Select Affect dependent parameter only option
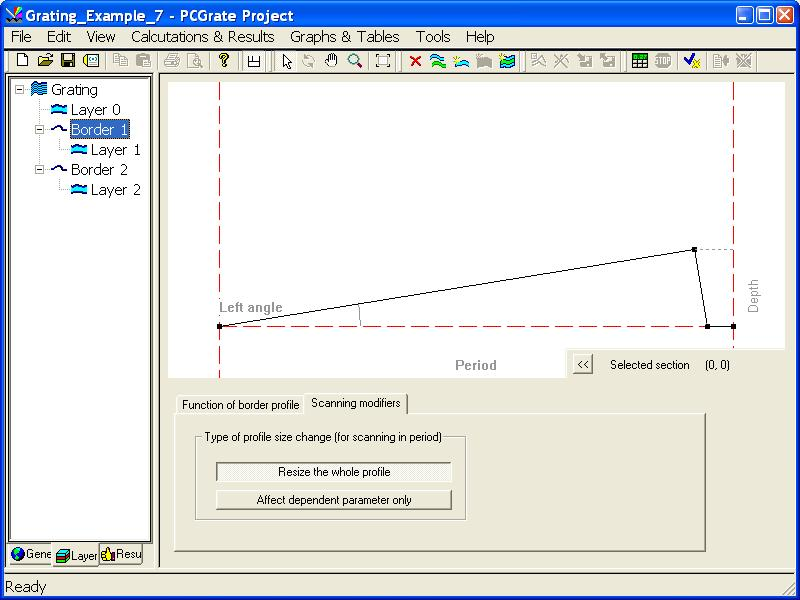Screen dimensions: 800x600 coord(334,500)
